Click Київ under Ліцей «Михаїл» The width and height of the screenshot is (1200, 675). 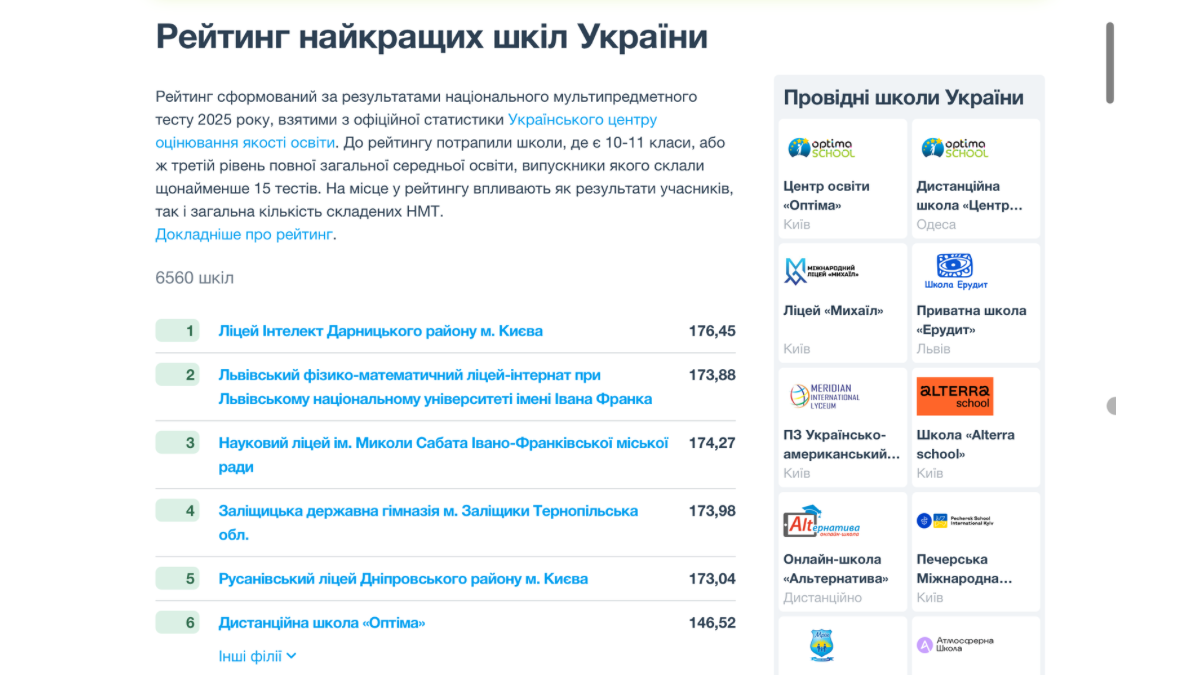pos(797,349)
